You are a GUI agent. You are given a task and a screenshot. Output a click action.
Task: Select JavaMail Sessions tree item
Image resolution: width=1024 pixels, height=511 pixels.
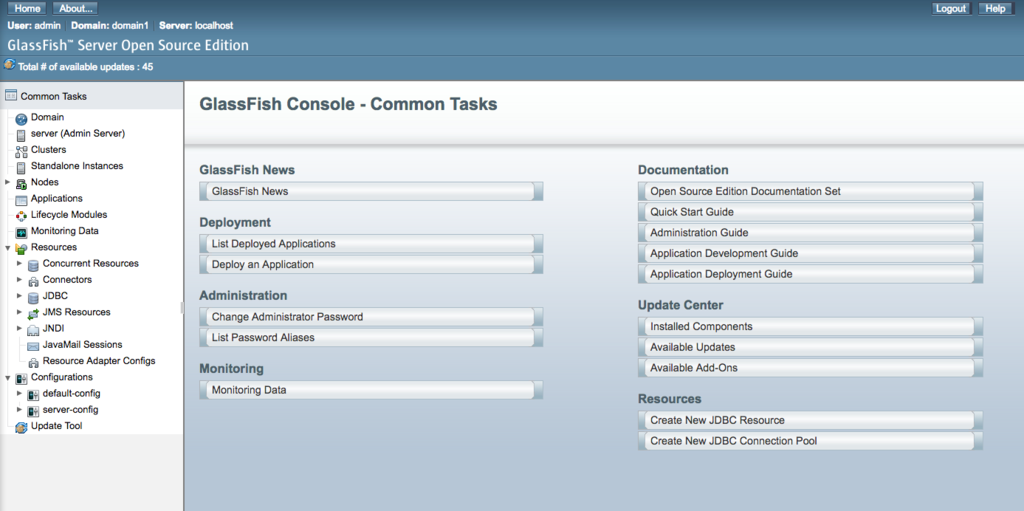(x=82, y=344)
